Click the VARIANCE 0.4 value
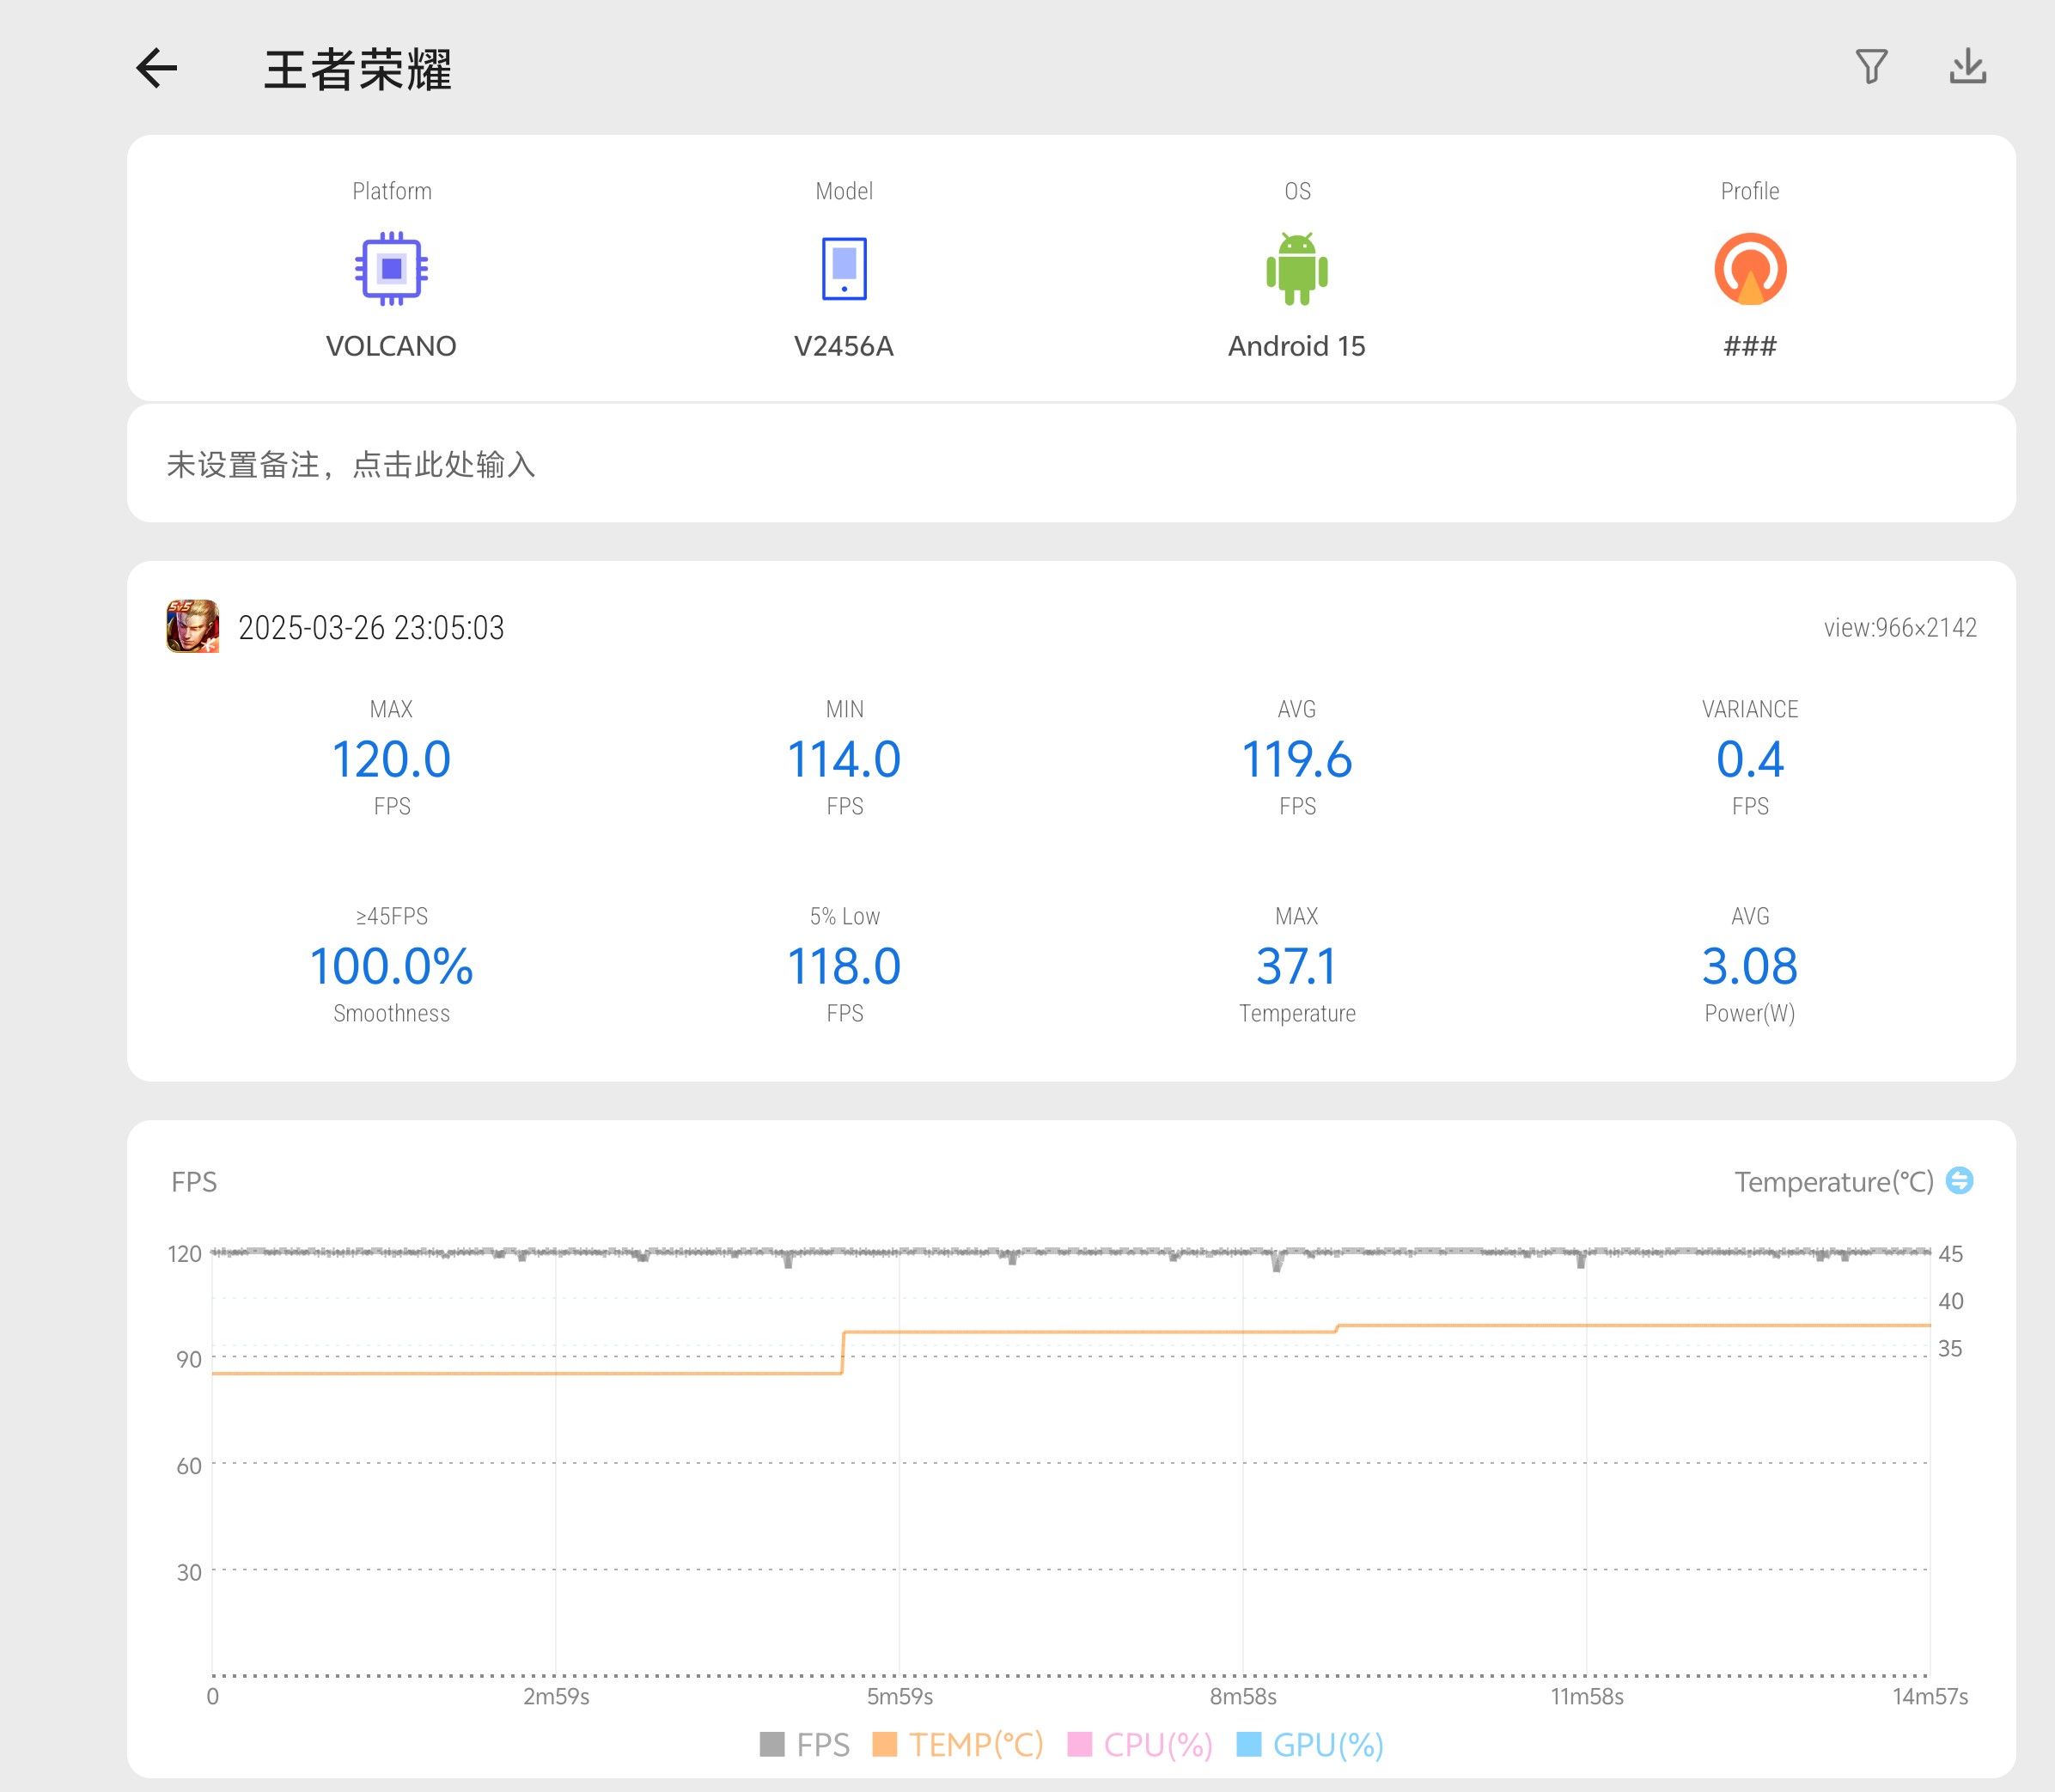The height and width of the screenshot is (1792, 2055). click(x=1750, y=759)
